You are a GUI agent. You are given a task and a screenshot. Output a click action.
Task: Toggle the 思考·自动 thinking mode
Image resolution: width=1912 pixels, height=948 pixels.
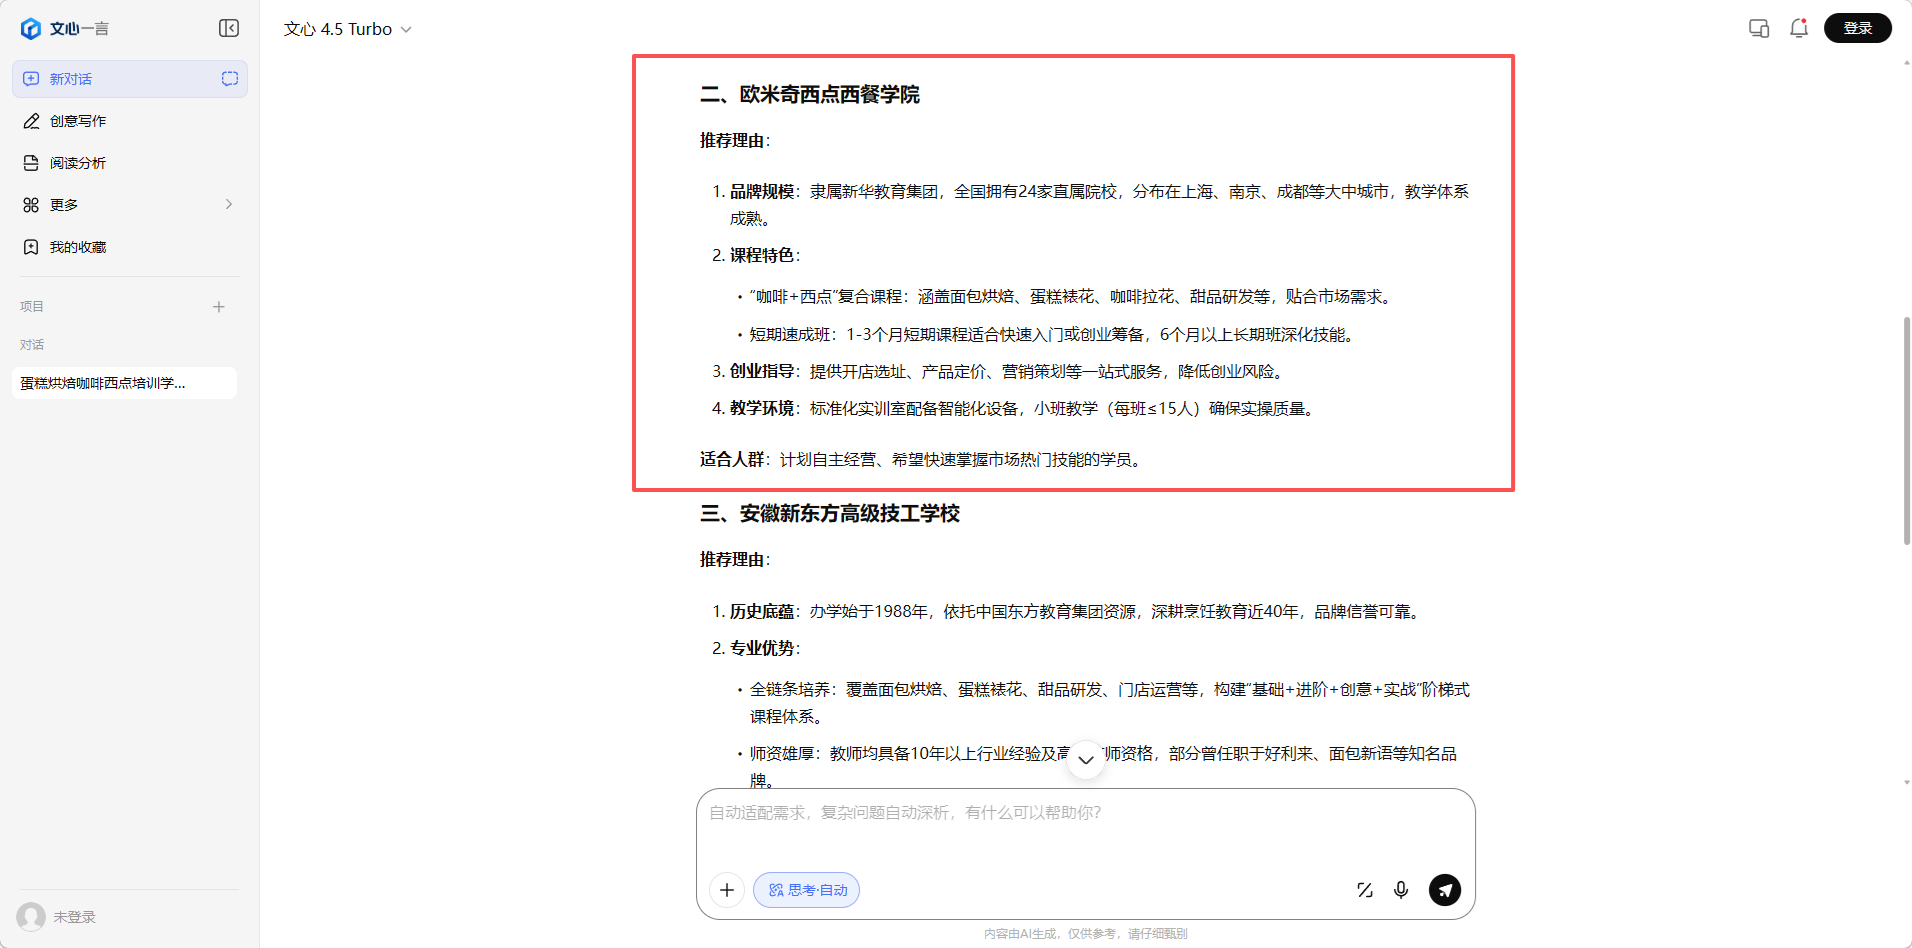pos(806,889)
